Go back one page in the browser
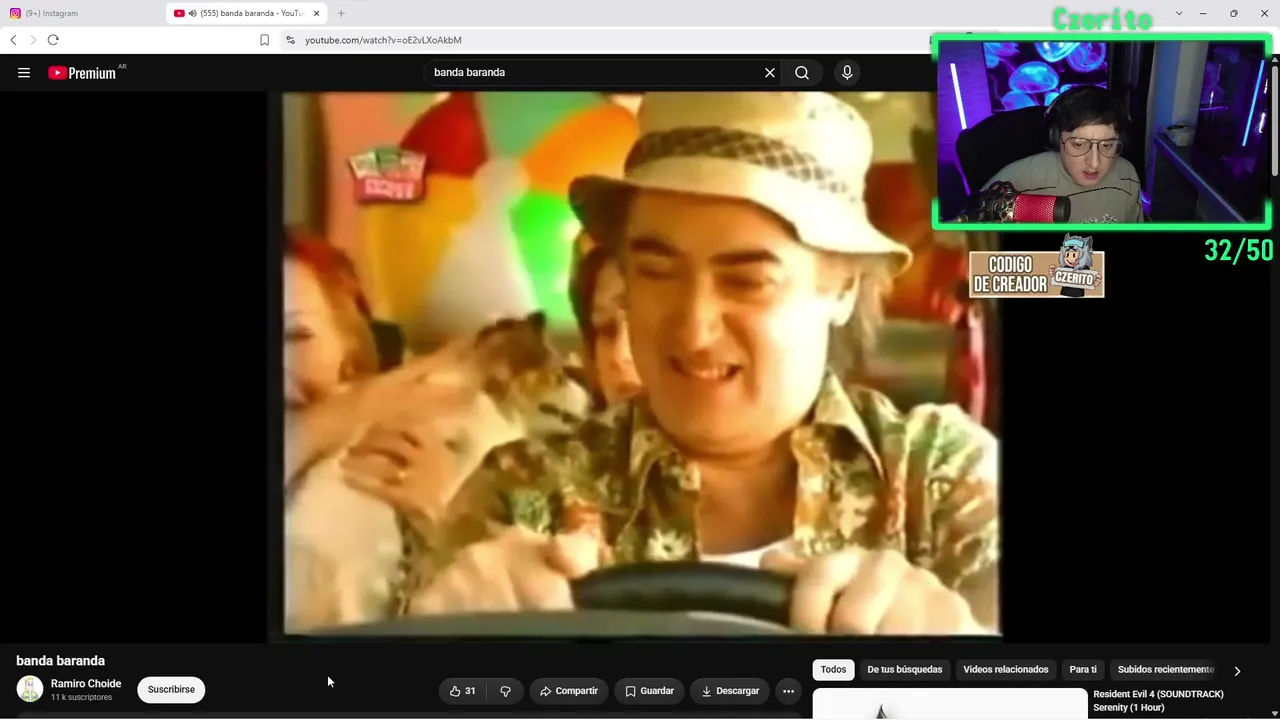 coord(13,40)
